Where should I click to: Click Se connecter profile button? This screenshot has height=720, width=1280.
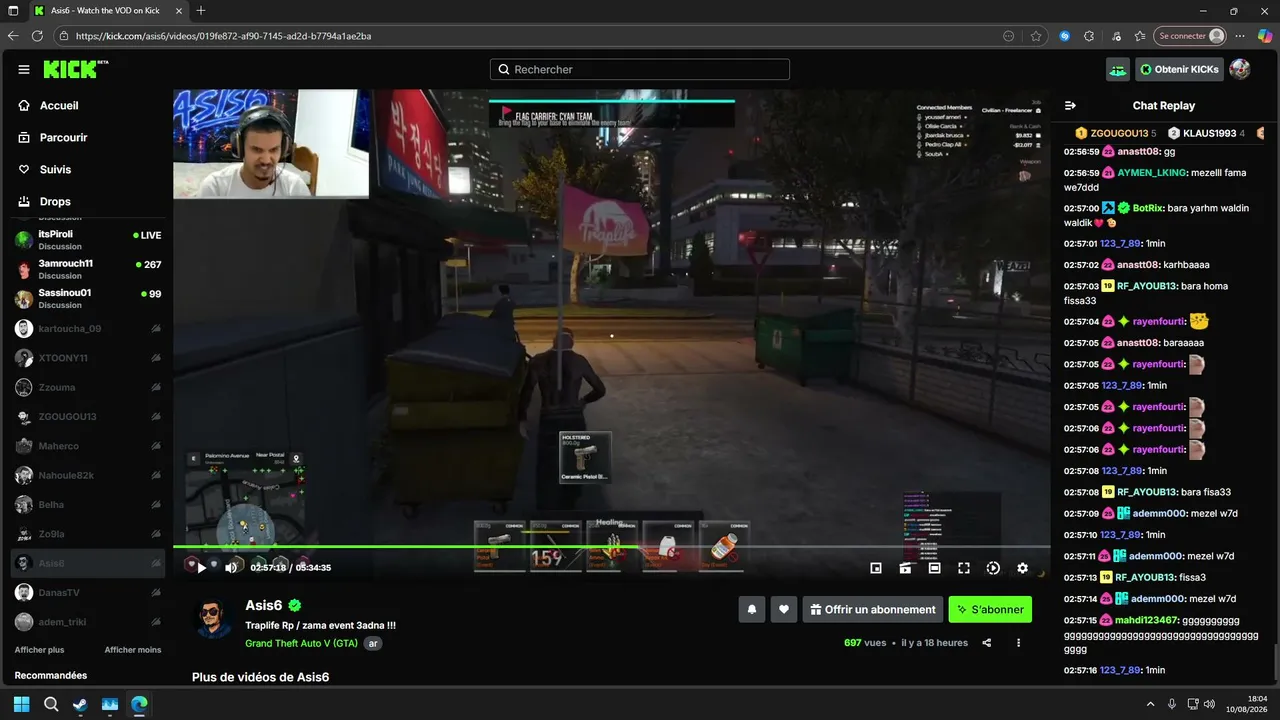pyautogui.click(x=1190, y=36)
